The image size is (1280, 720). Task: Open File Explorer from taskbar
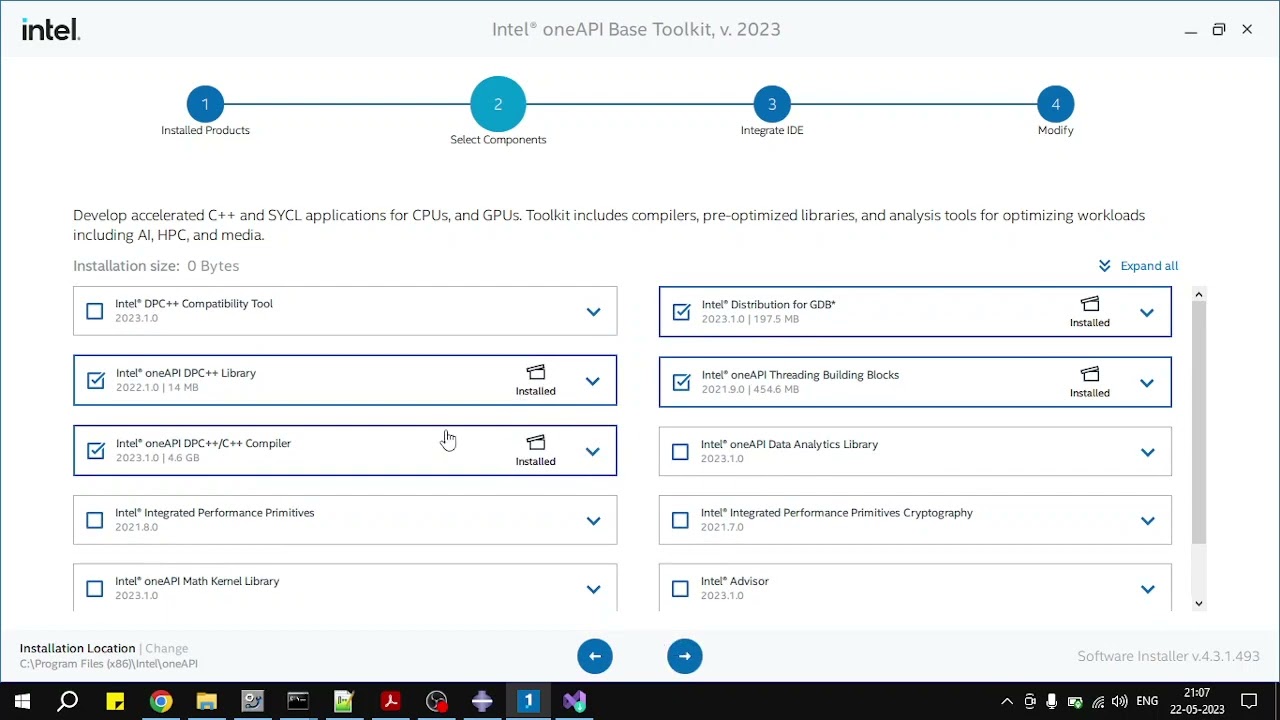(x=207, y=701)
